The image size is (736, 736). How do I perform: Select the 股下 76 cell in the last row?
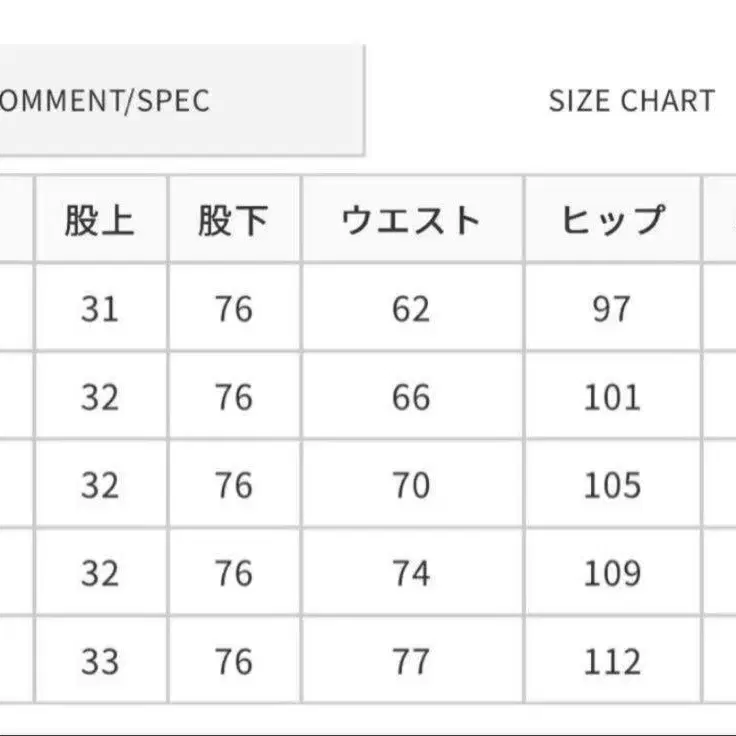pos(233,661)
